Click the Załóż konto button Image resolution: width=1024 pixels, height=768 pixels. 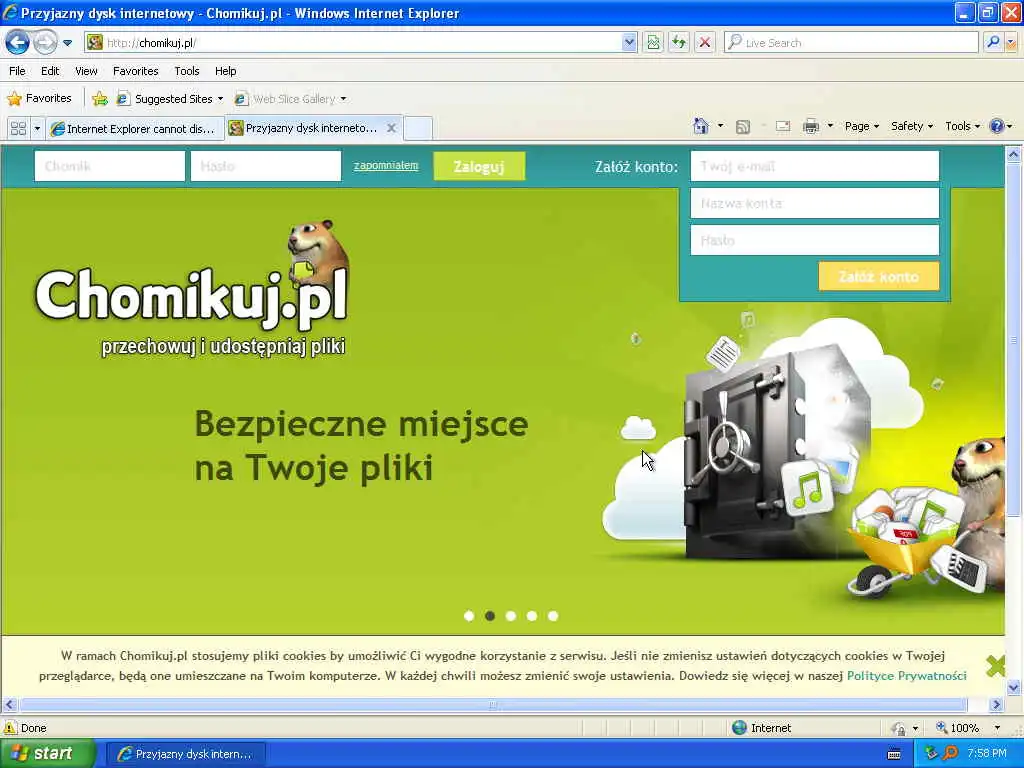click(x=878, y=276)
